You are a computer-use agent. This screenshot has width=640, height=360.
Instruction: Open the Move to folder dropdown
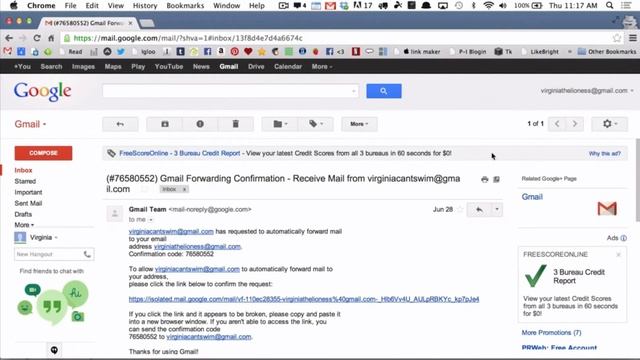(x=280, y=124)
